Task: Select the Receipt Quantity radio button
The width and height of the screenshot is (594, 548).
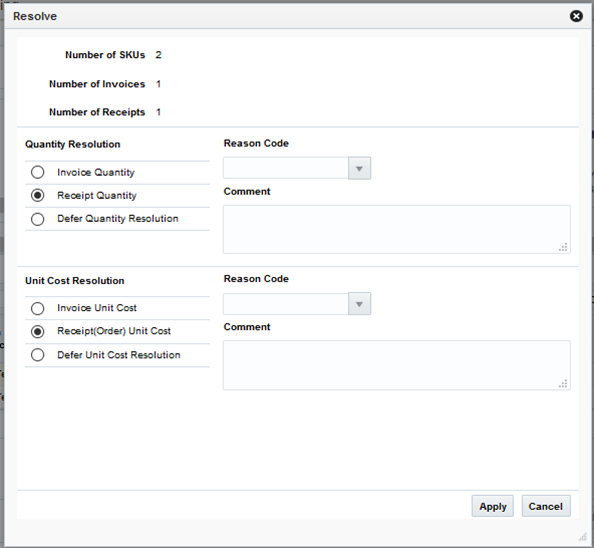Action: tap(38, 195)
